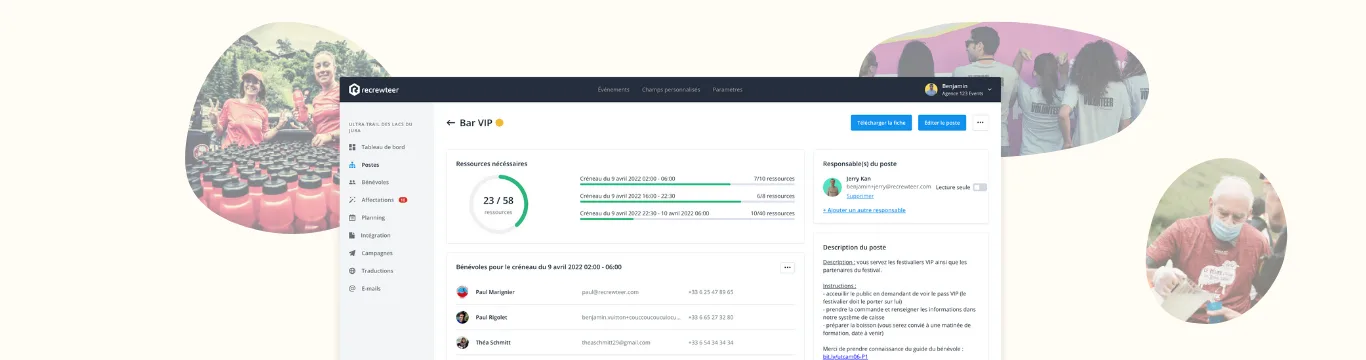Open the bit.ly guide link in description

point(845,356)
